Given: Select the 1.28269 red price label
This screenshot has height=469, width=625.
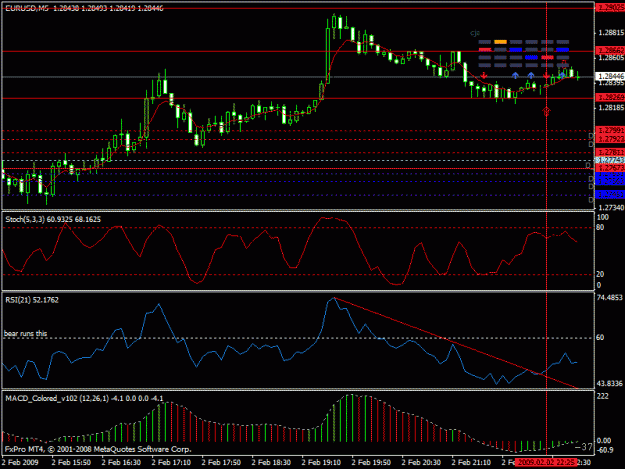Looking at the screenshot, I should [609, 98].
